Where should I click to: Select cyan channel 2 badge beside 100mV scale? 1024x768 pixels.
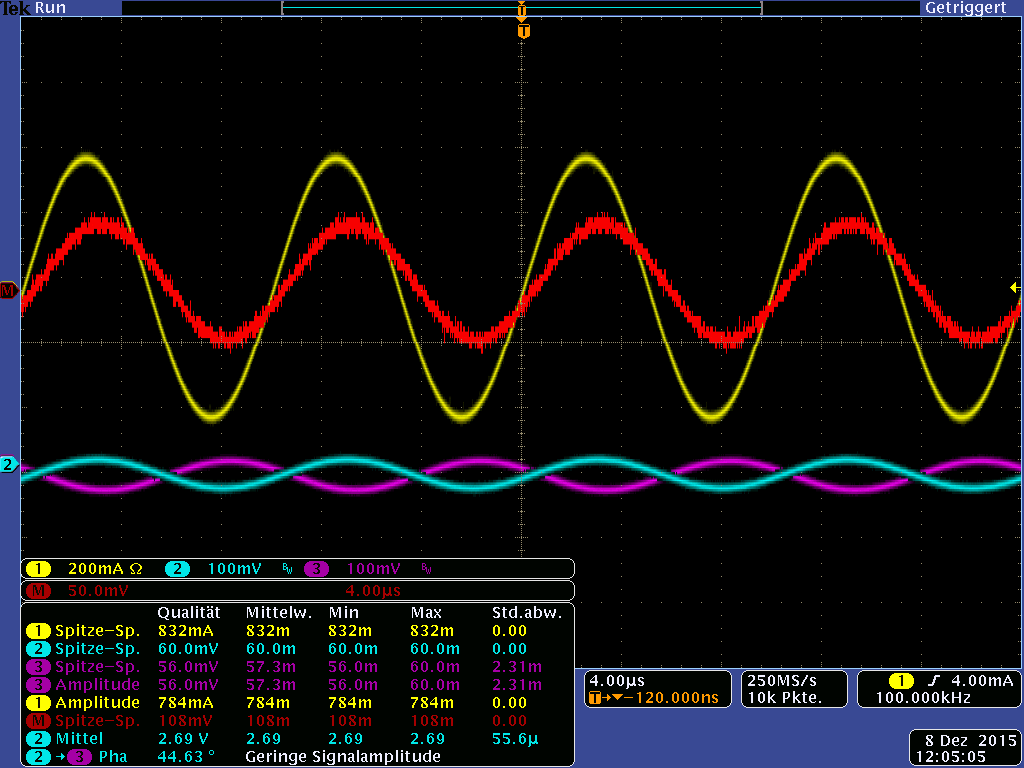[x=177, y=569]
